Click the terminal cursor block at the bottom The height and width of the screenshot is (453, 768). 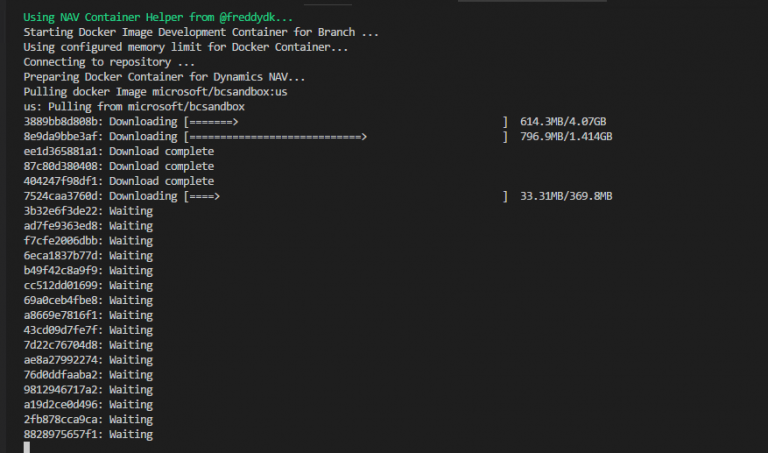coord(27,447)
